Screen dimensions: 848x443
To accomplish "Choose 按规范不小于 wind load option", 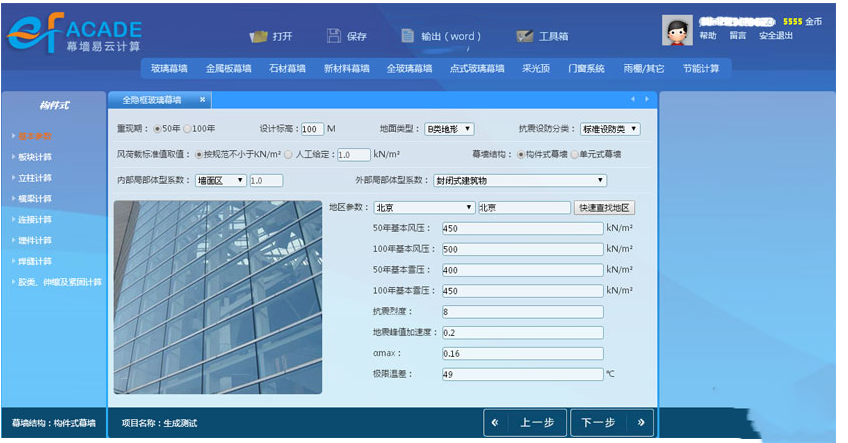I will point(198,155).
